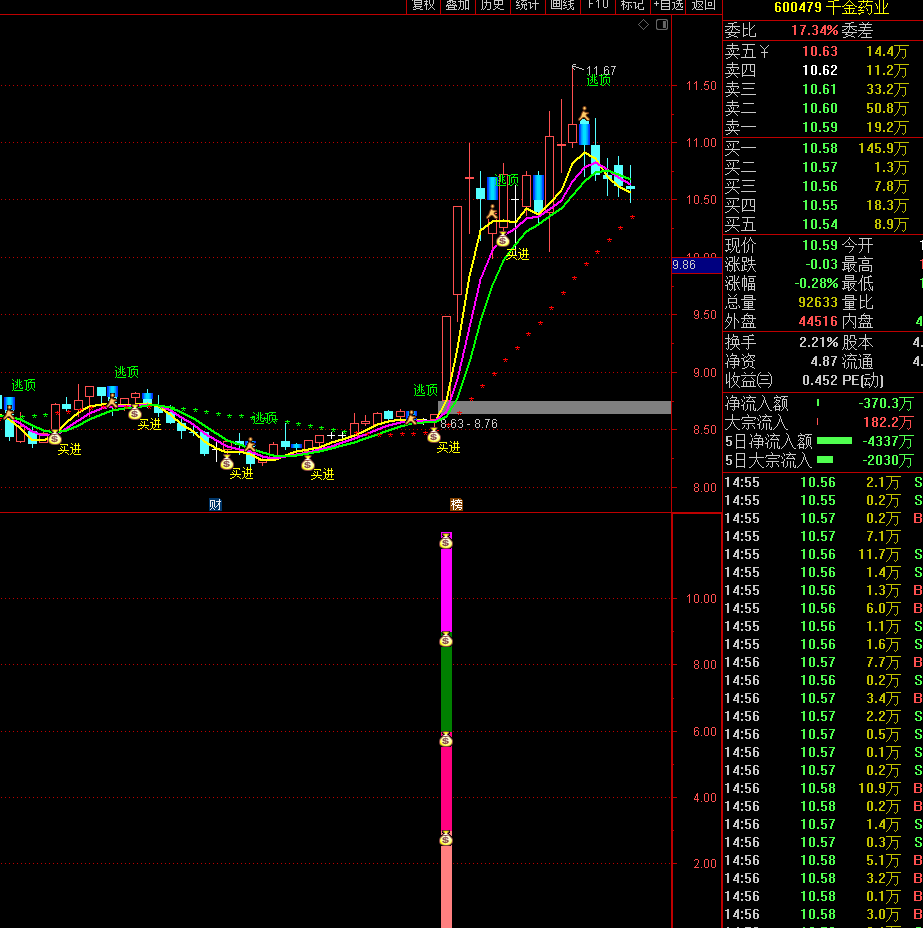The height and width of the screenshot is (928, 923).
Task: Click the diamond icon above the chart
Action: 643,24
